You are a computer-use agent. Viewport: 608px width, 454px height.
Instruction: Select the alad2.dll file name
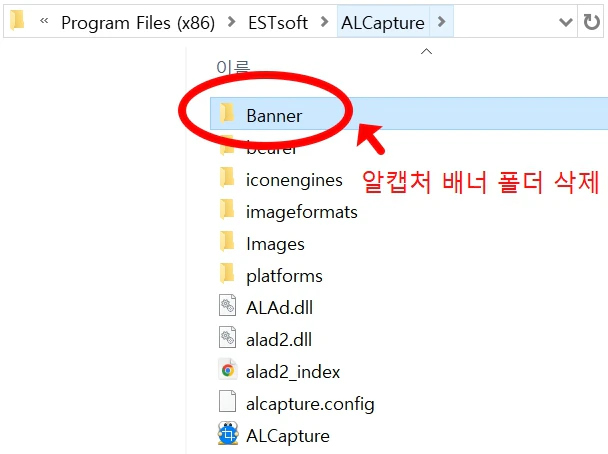pyautogui.click(x=279, y=340)
